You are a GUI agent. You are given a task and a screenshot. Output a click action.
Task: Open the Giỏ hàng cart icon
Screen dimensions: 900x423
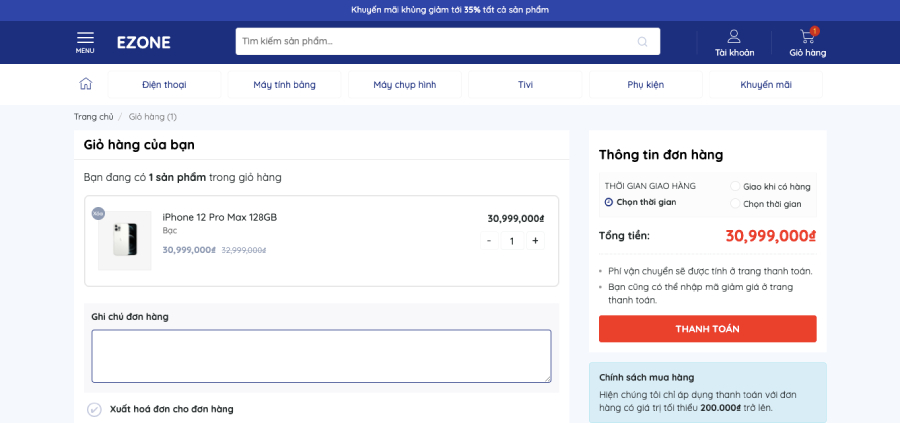808,43
